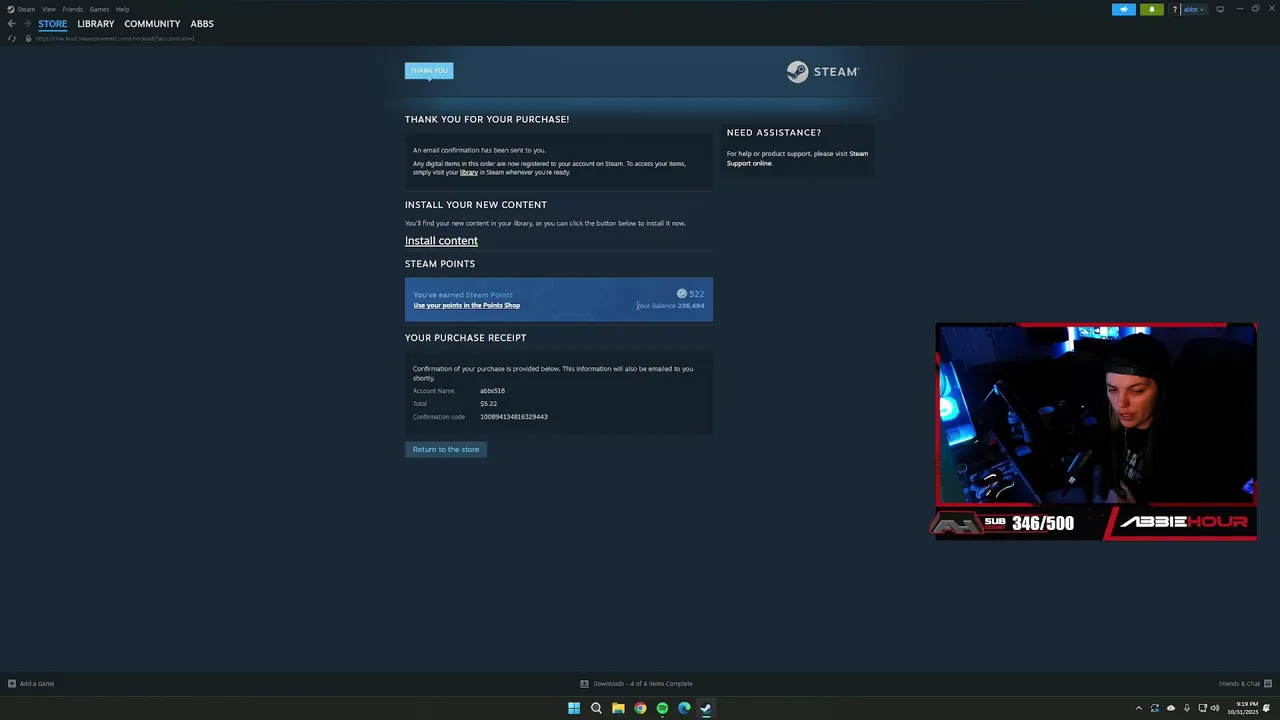Open the blue megaphone announcements icon
Screen dimensions: 1280x720
[1124, 9]
